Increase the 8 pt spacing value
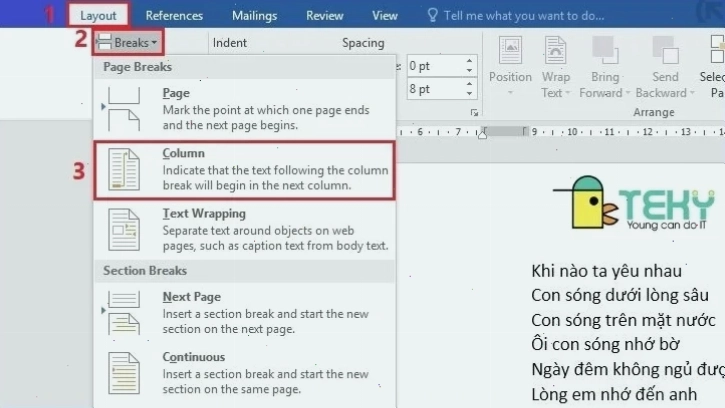This screenshot has width=725, height=408. [469, 84]
